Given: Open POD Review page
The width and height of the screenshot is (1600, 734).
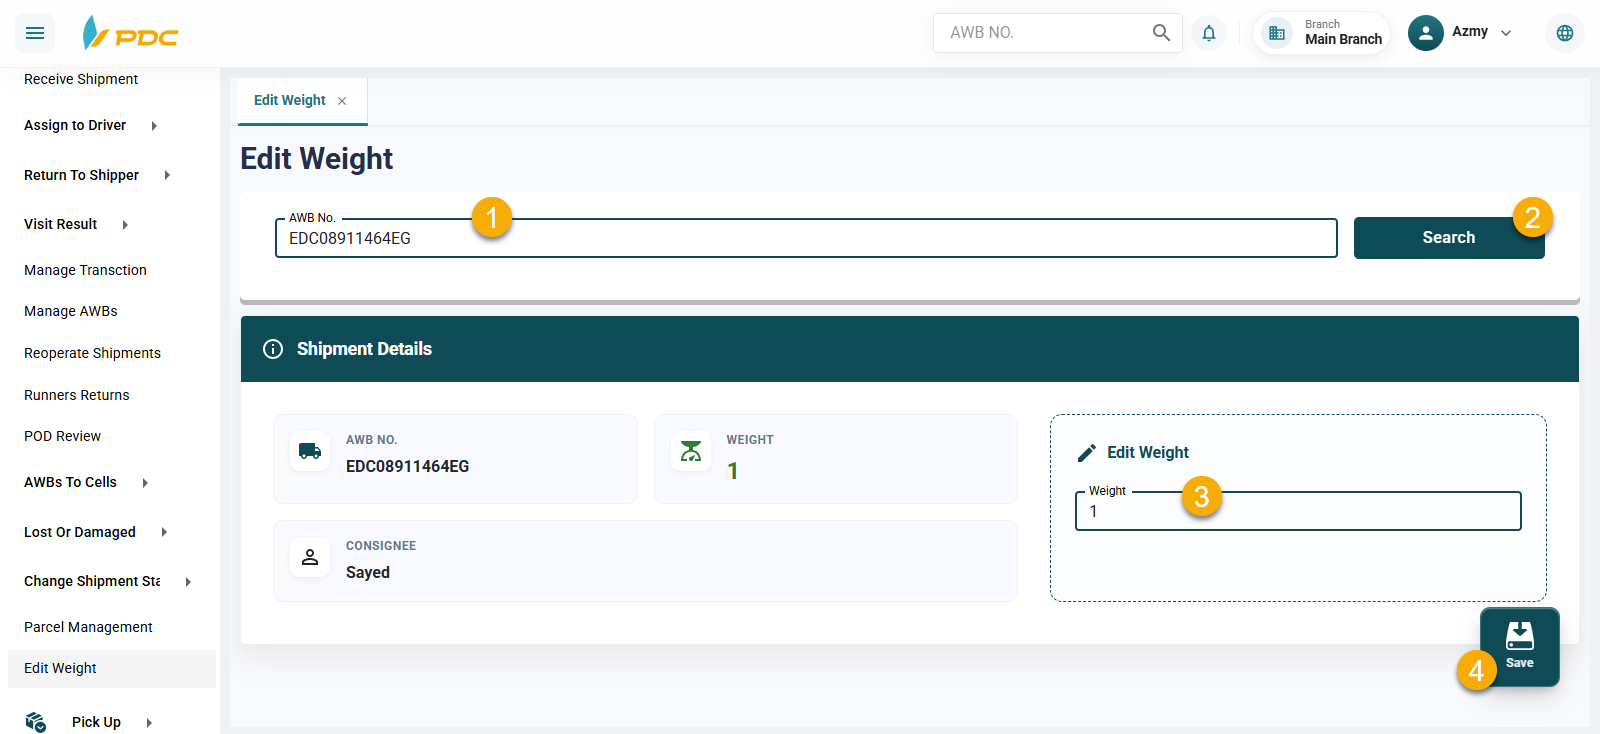Looking at the screenshot, I should tap(62, 436).
